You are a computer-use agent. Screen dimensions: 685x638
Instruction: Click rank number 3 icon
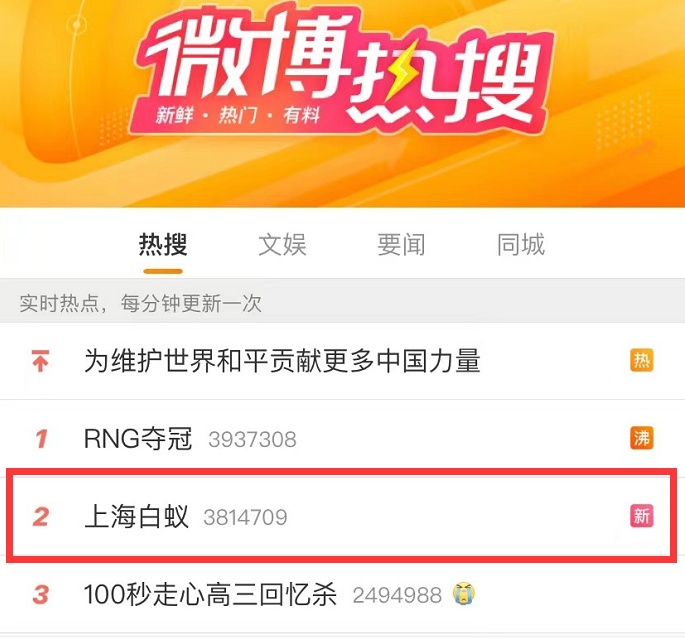(x=41, y=594)
